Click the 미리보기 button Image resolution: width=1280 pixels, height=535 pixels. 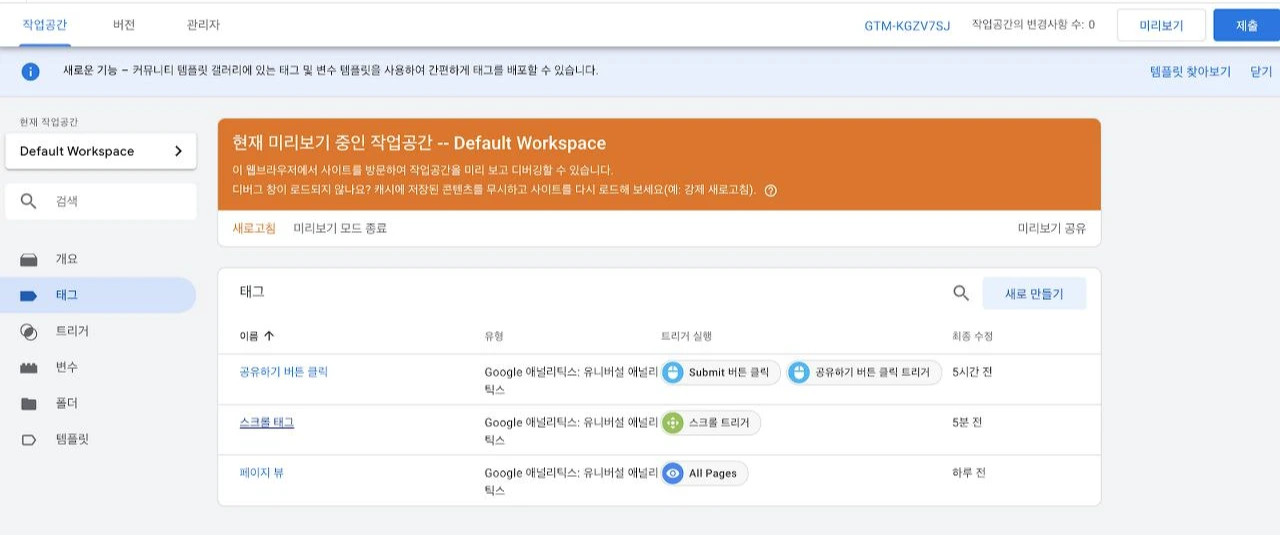[1161, 26]
